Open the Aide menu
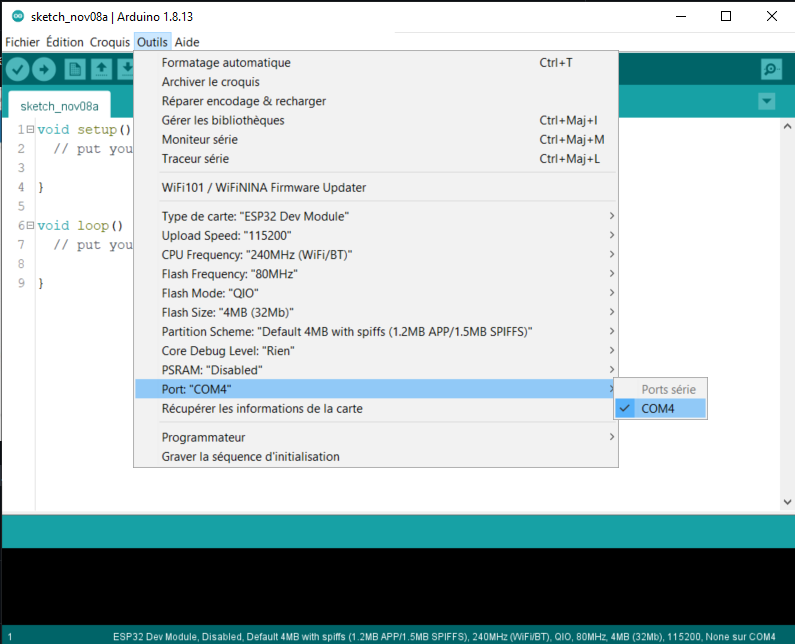Viewport: 795px width, 644px height. click(x=187, y=42)
